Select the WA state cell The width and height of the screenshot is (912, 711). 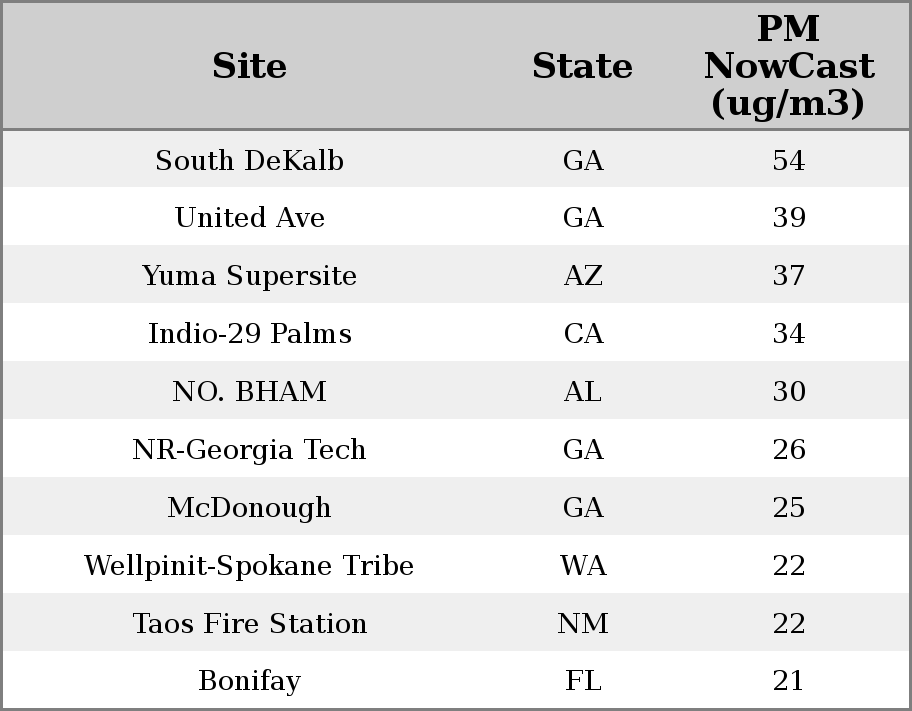pos(583,566)
